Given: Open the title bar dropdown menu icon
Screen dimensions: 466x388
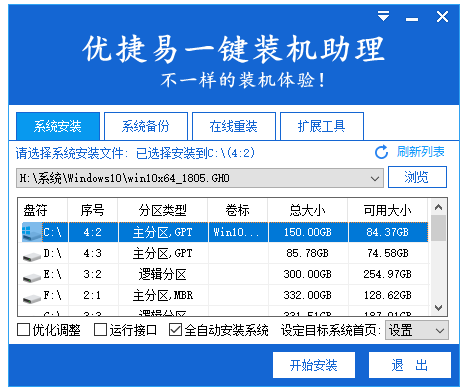Looking at the screenshot, I should tap(383, 16).
